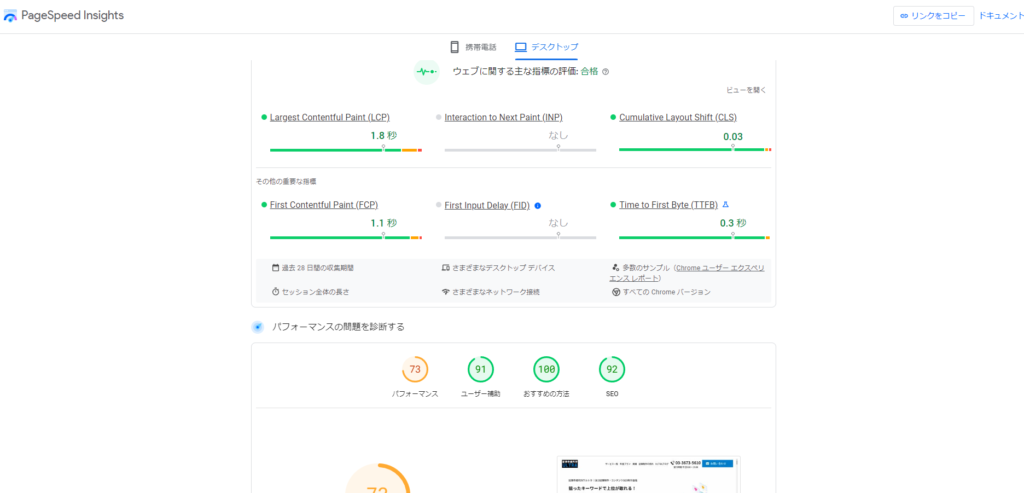Open Cumulative Layout Shift (CLS) link
The width and height of the screenshot is (1024, 493).
(678, 118)
